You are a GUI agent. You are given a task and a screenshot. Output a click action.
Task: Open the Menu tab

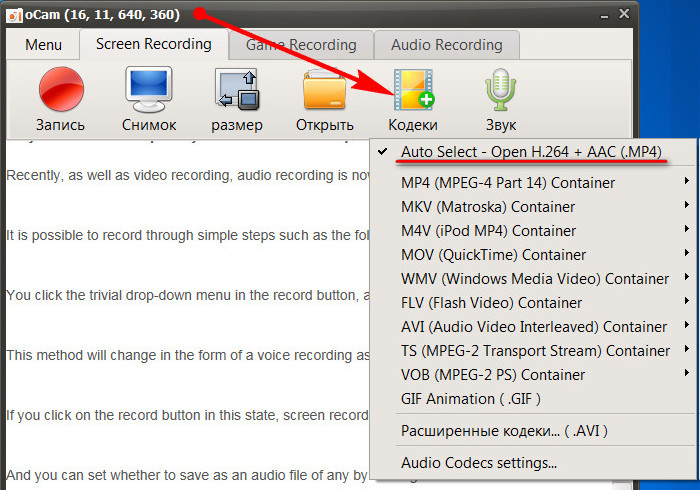[x=43, y=45]
